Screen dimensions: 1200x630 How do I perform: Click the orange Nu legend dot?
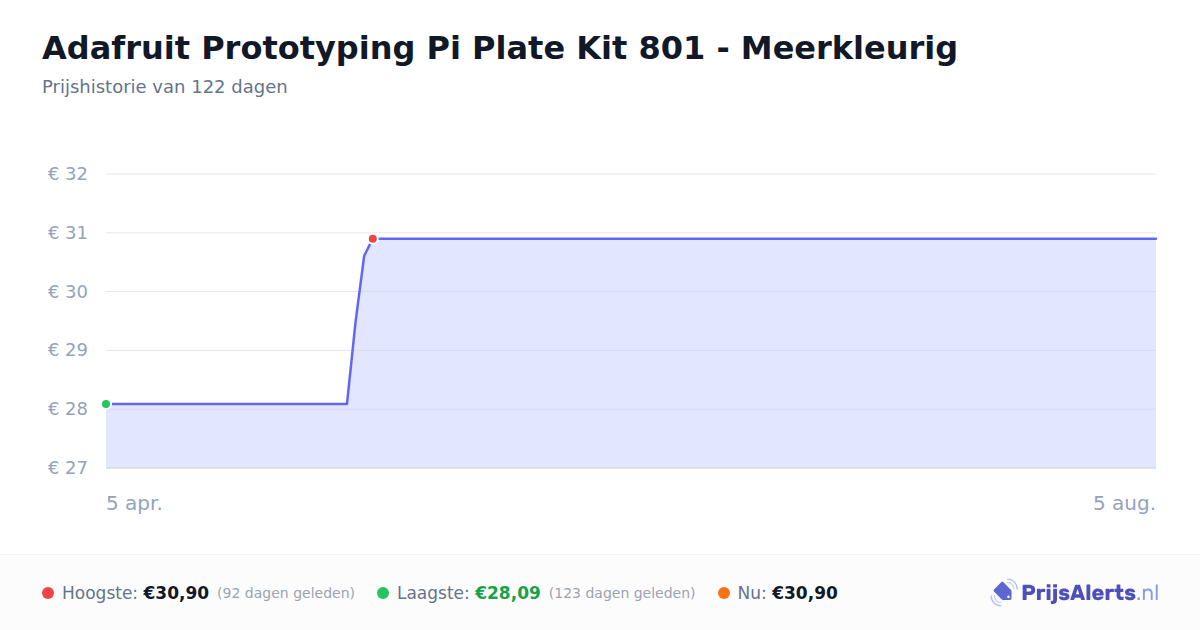724,593
